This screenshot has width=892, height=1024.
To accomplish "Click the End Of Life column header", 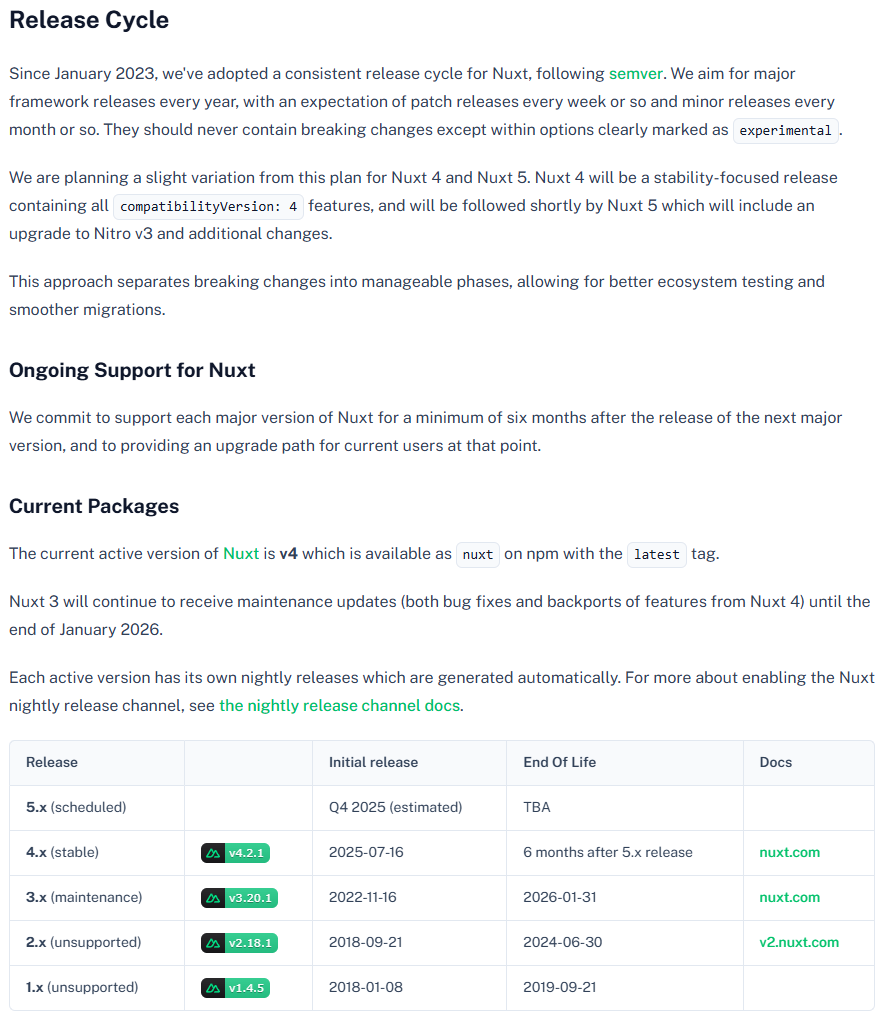I will click(559, 762).
